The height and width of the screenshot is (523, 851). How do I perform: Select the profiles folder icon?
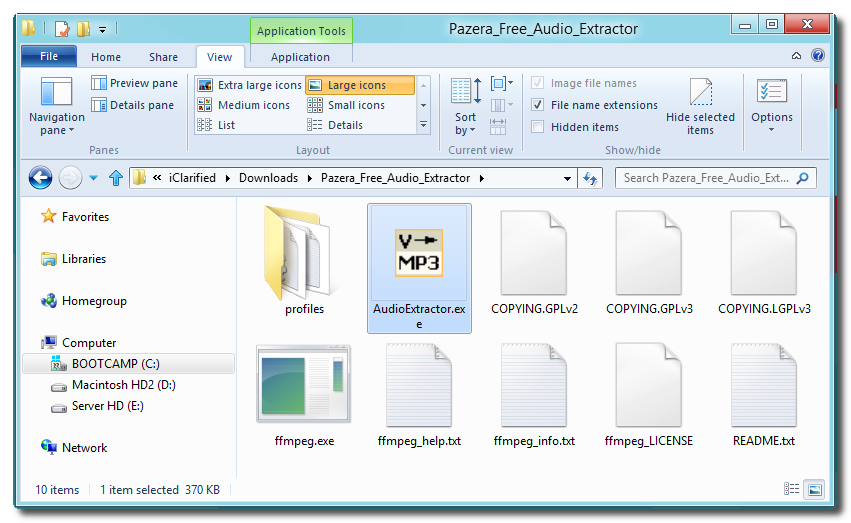tap(302, 253)
